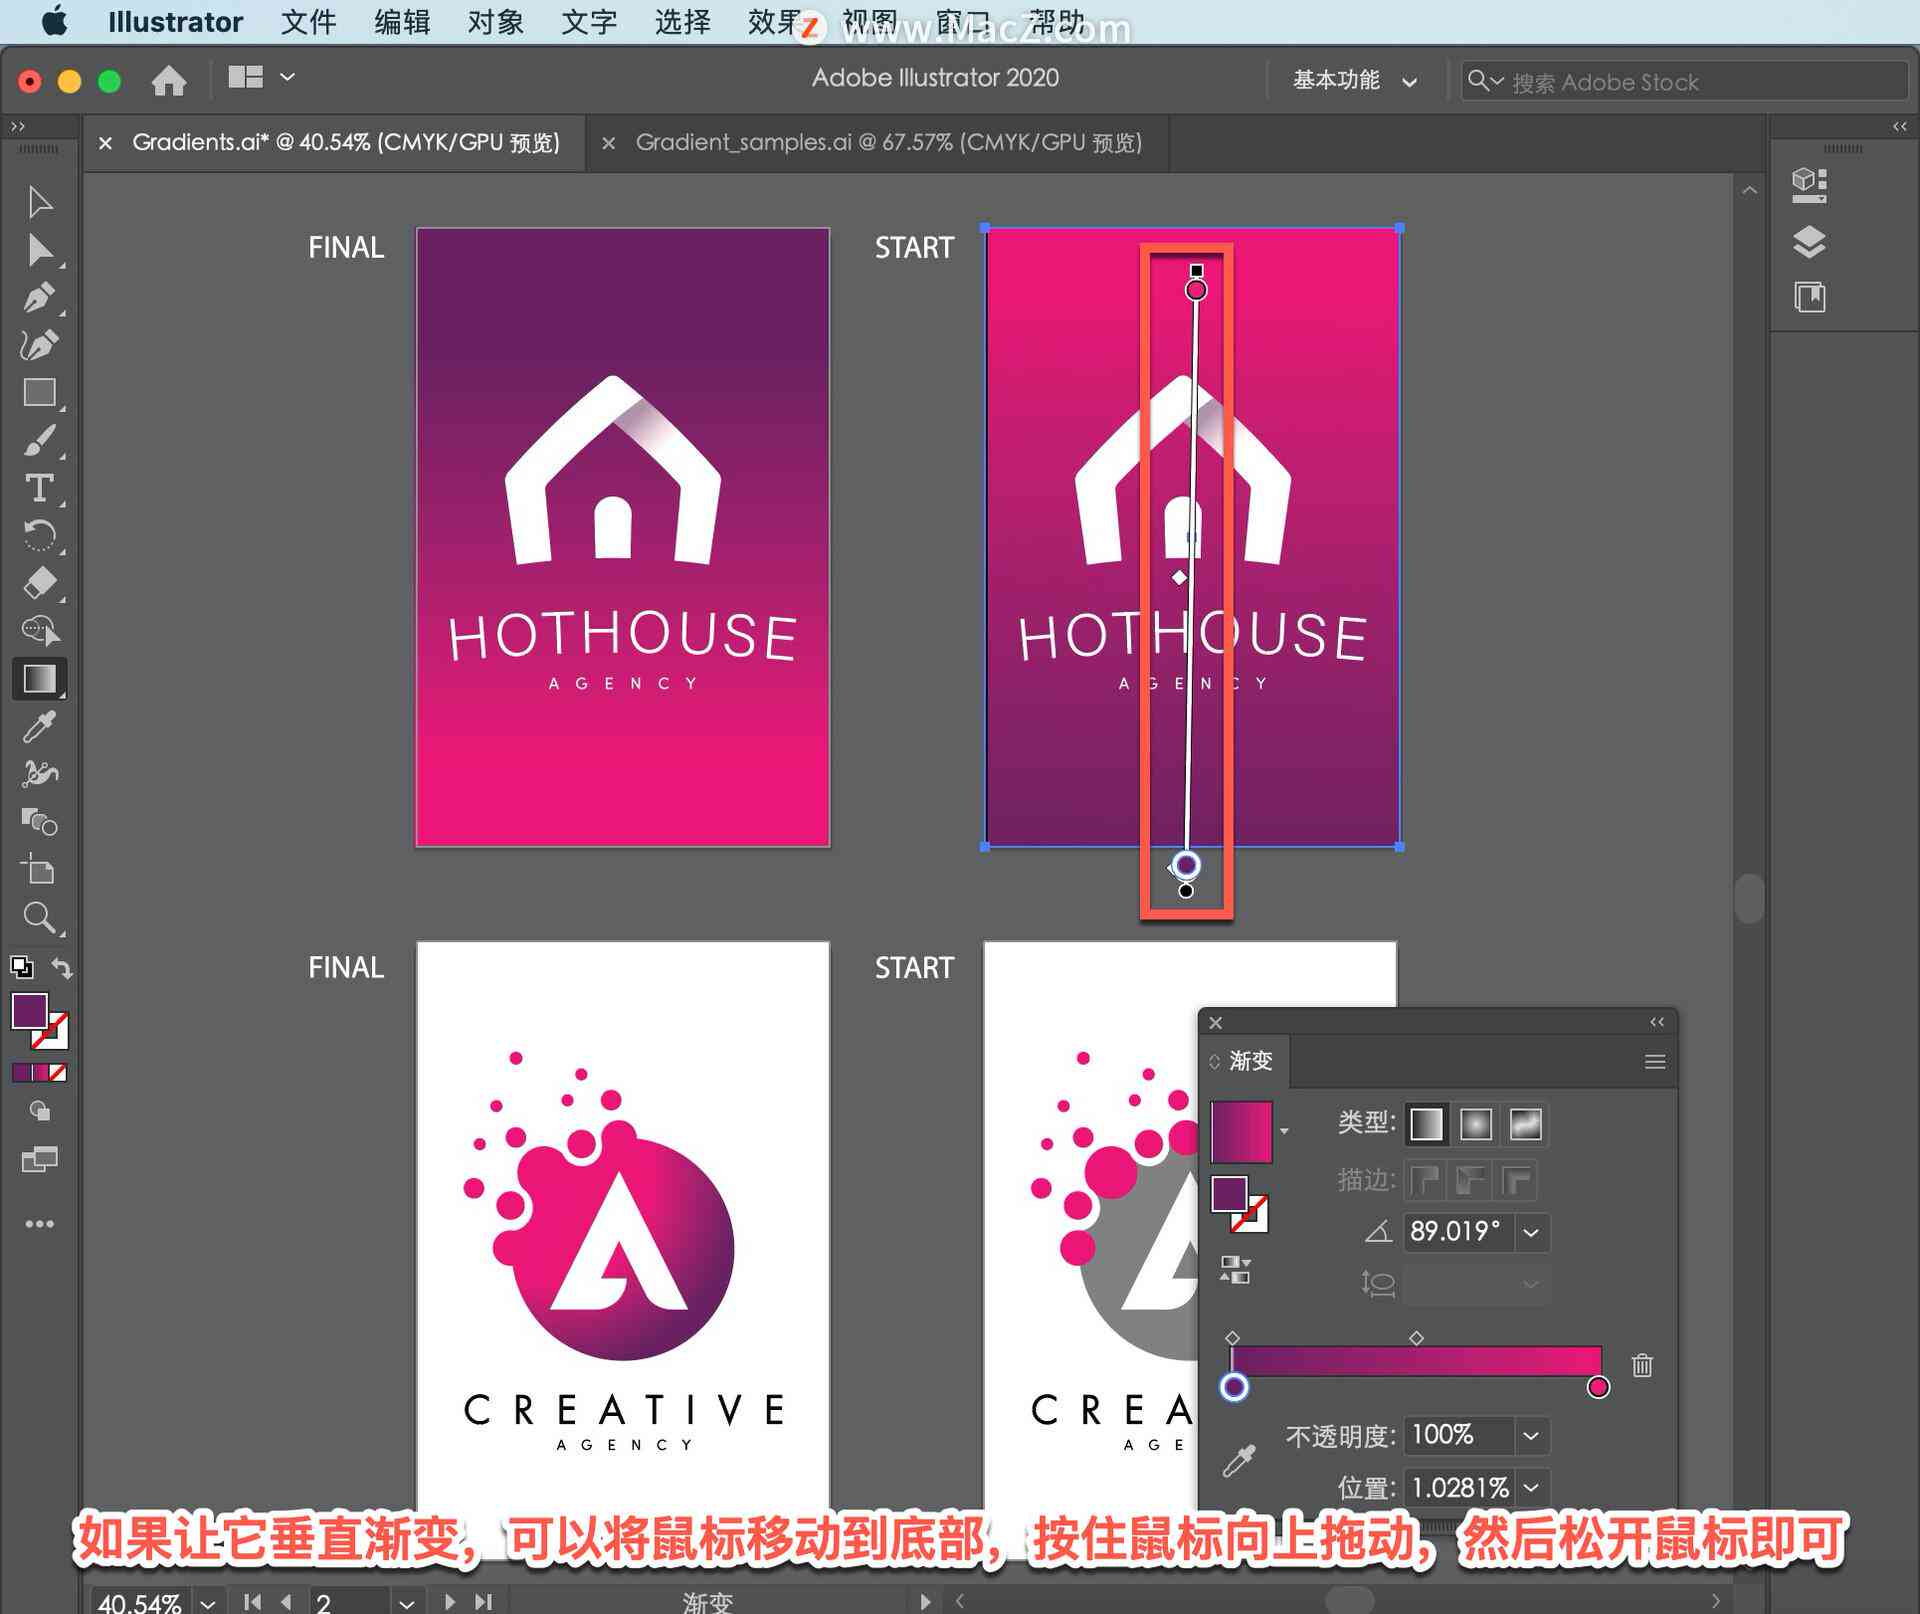Select the Artboard tool
The height and width of the screenshot is (1614, 1920).
[x=39, y=869]
